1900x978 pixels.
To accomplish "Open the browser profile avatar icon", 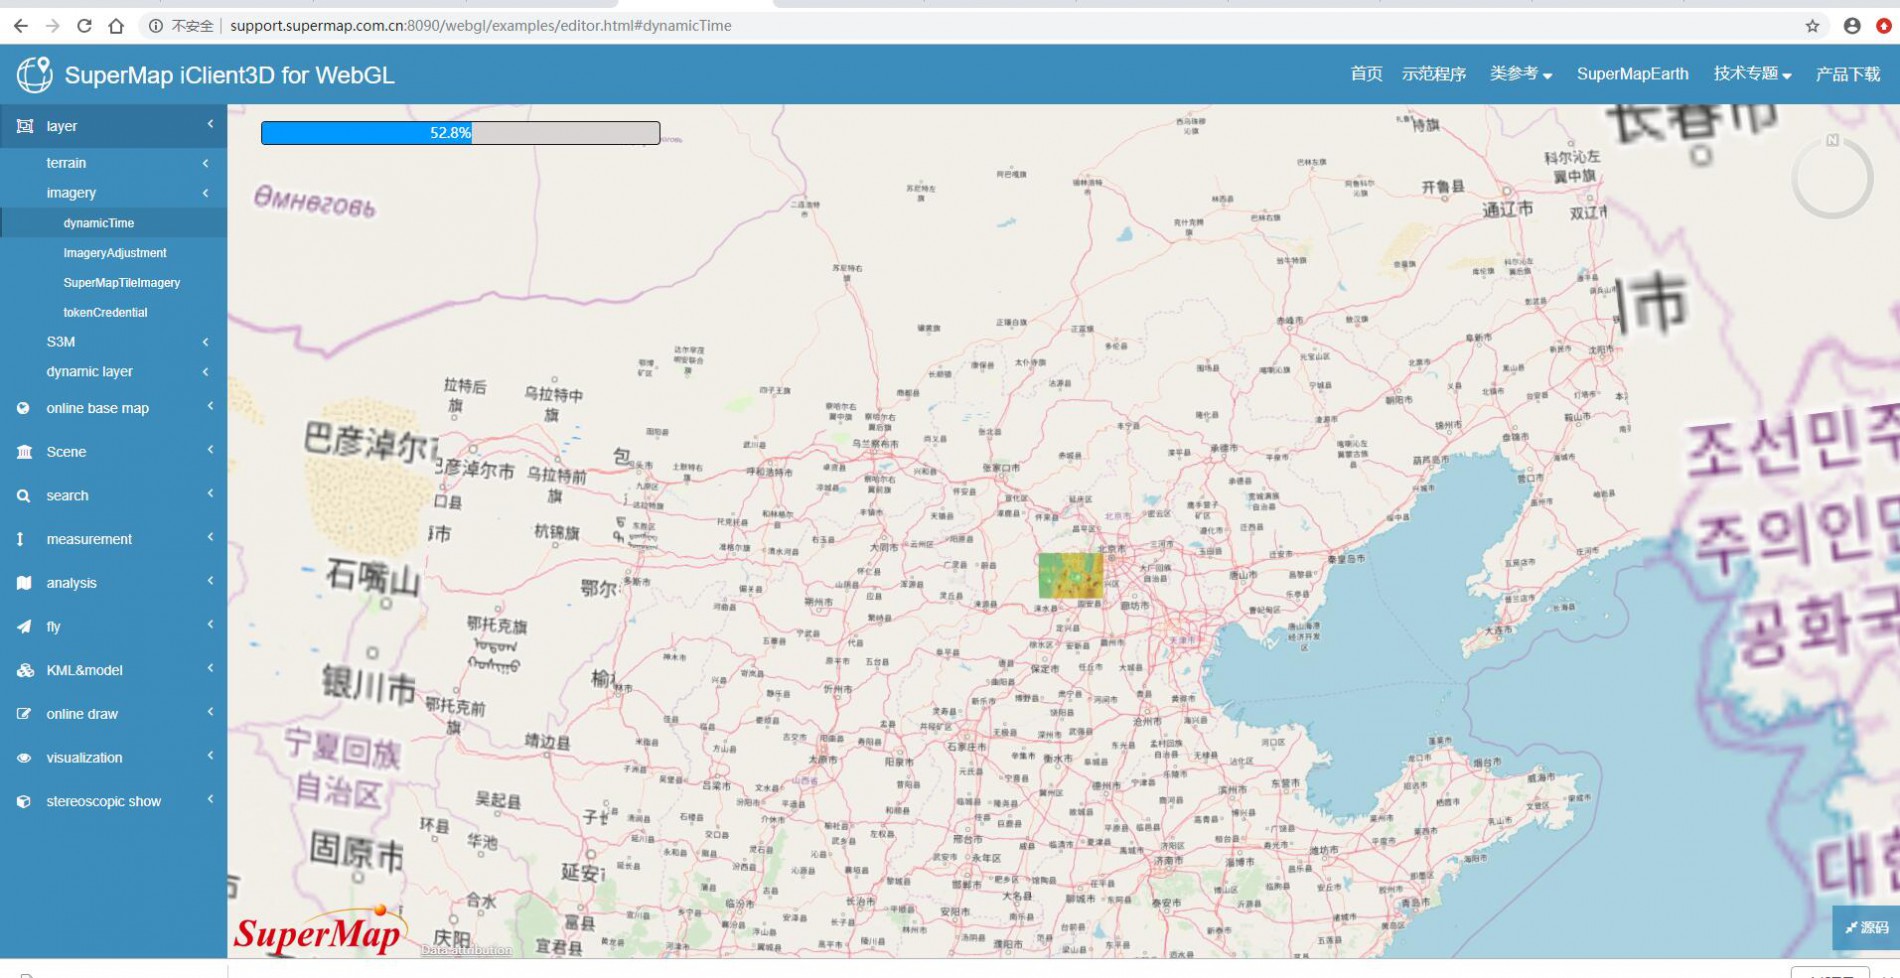I will point(1852,26).
